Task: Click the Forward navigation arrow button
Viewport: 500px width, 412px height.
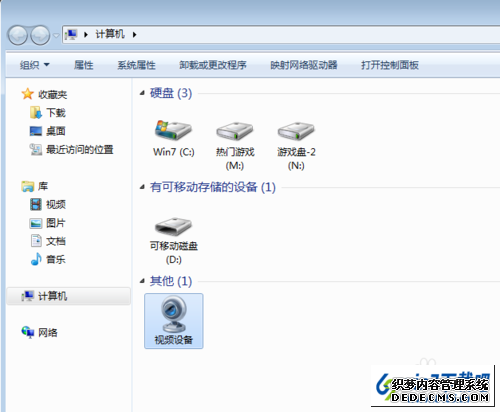Action: [x=40, y=35]
